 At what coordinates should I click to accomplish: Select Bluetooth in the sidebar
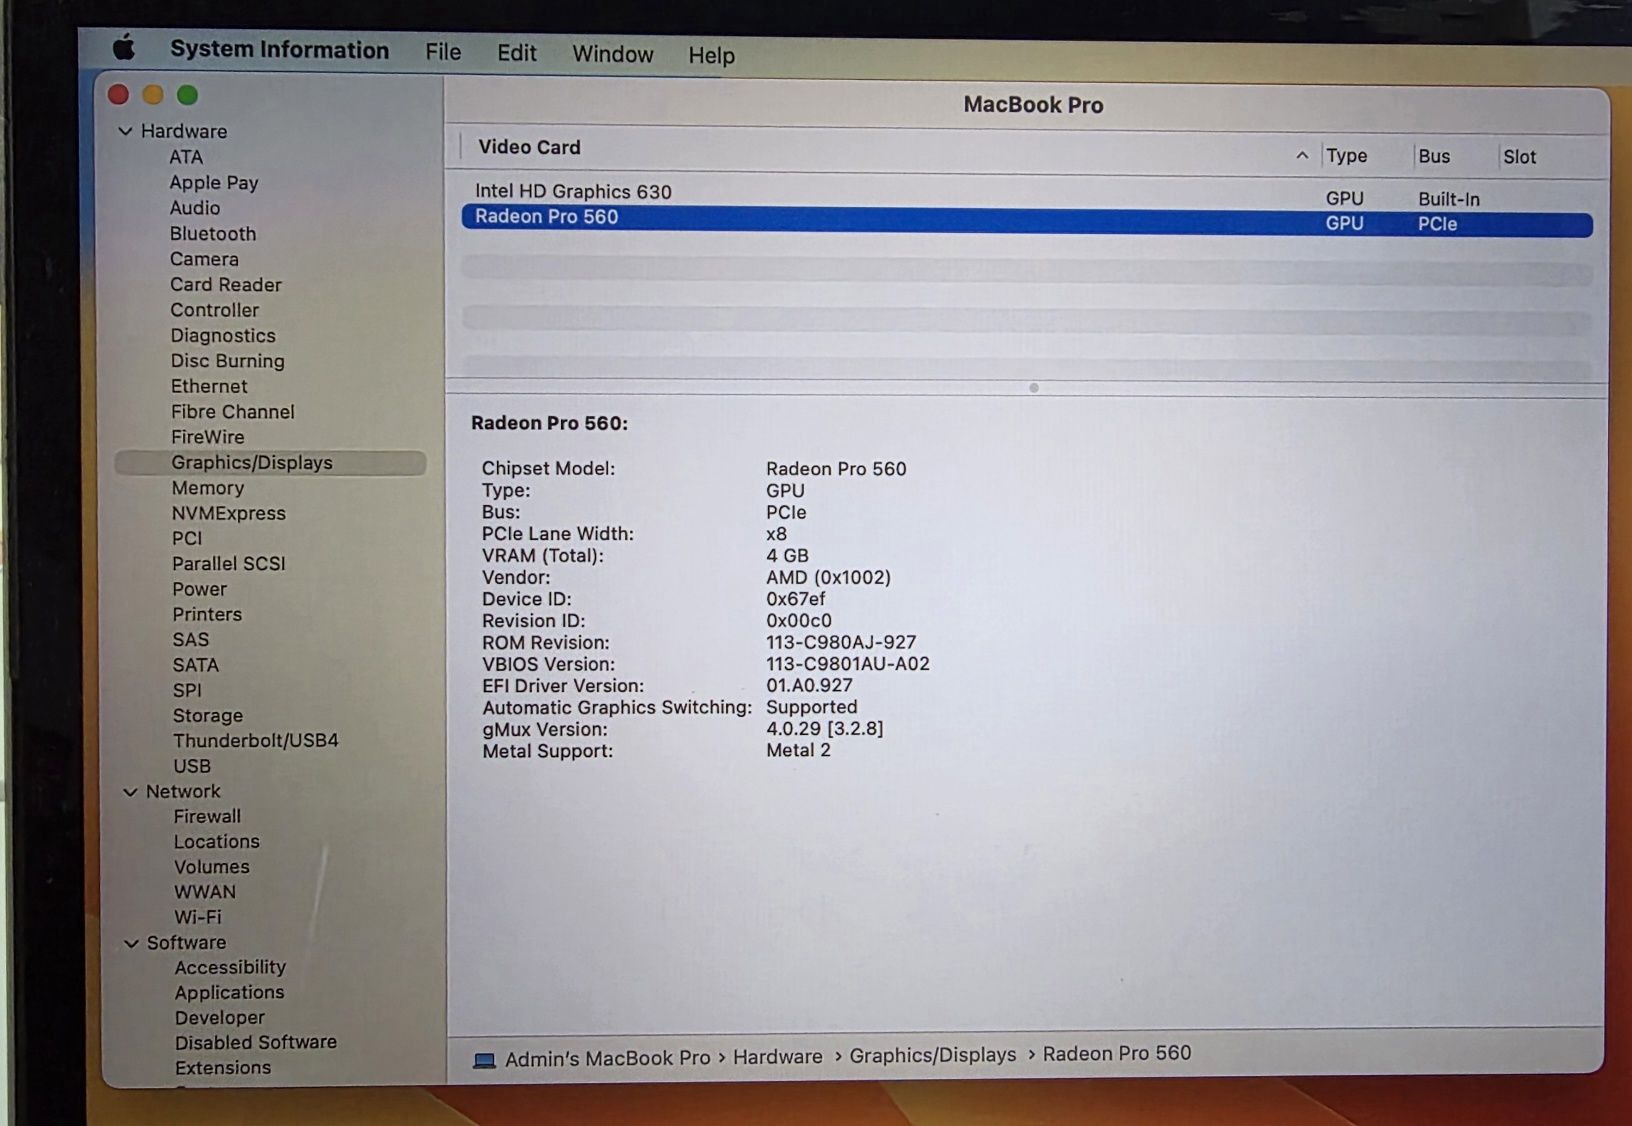213,234
